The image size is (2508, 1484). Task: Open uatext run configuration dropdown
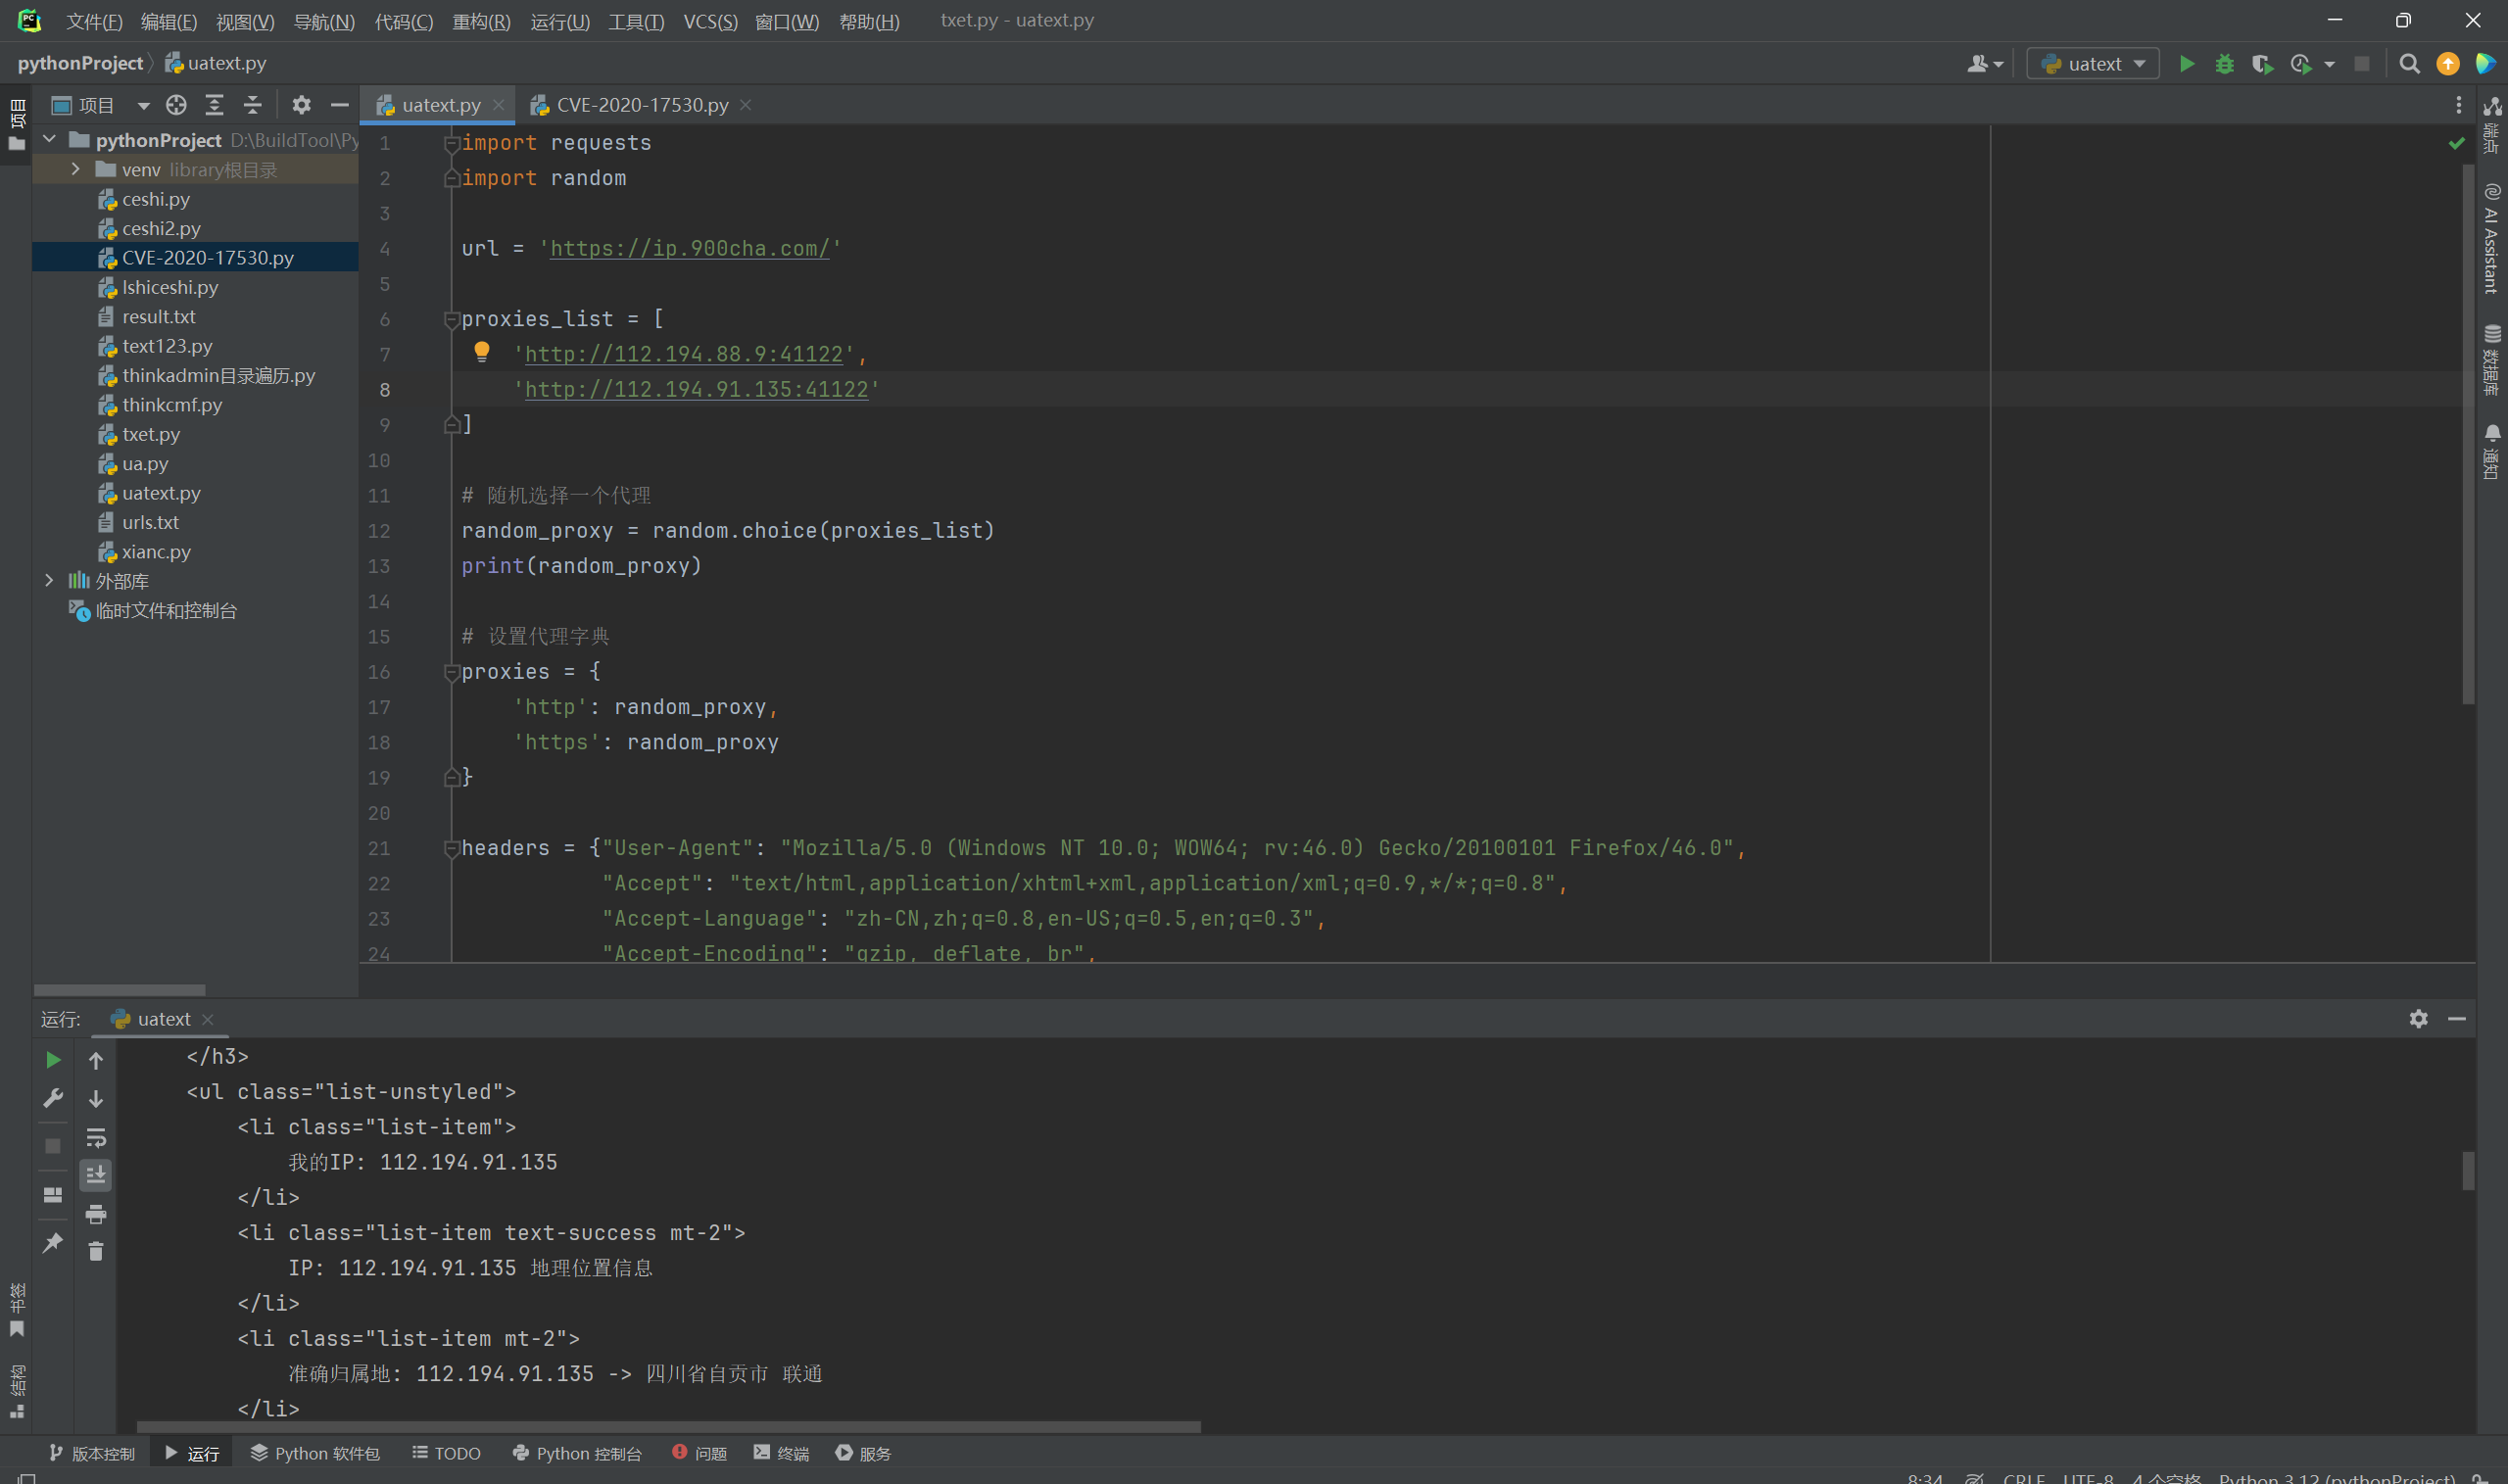tap(2093, 64)
